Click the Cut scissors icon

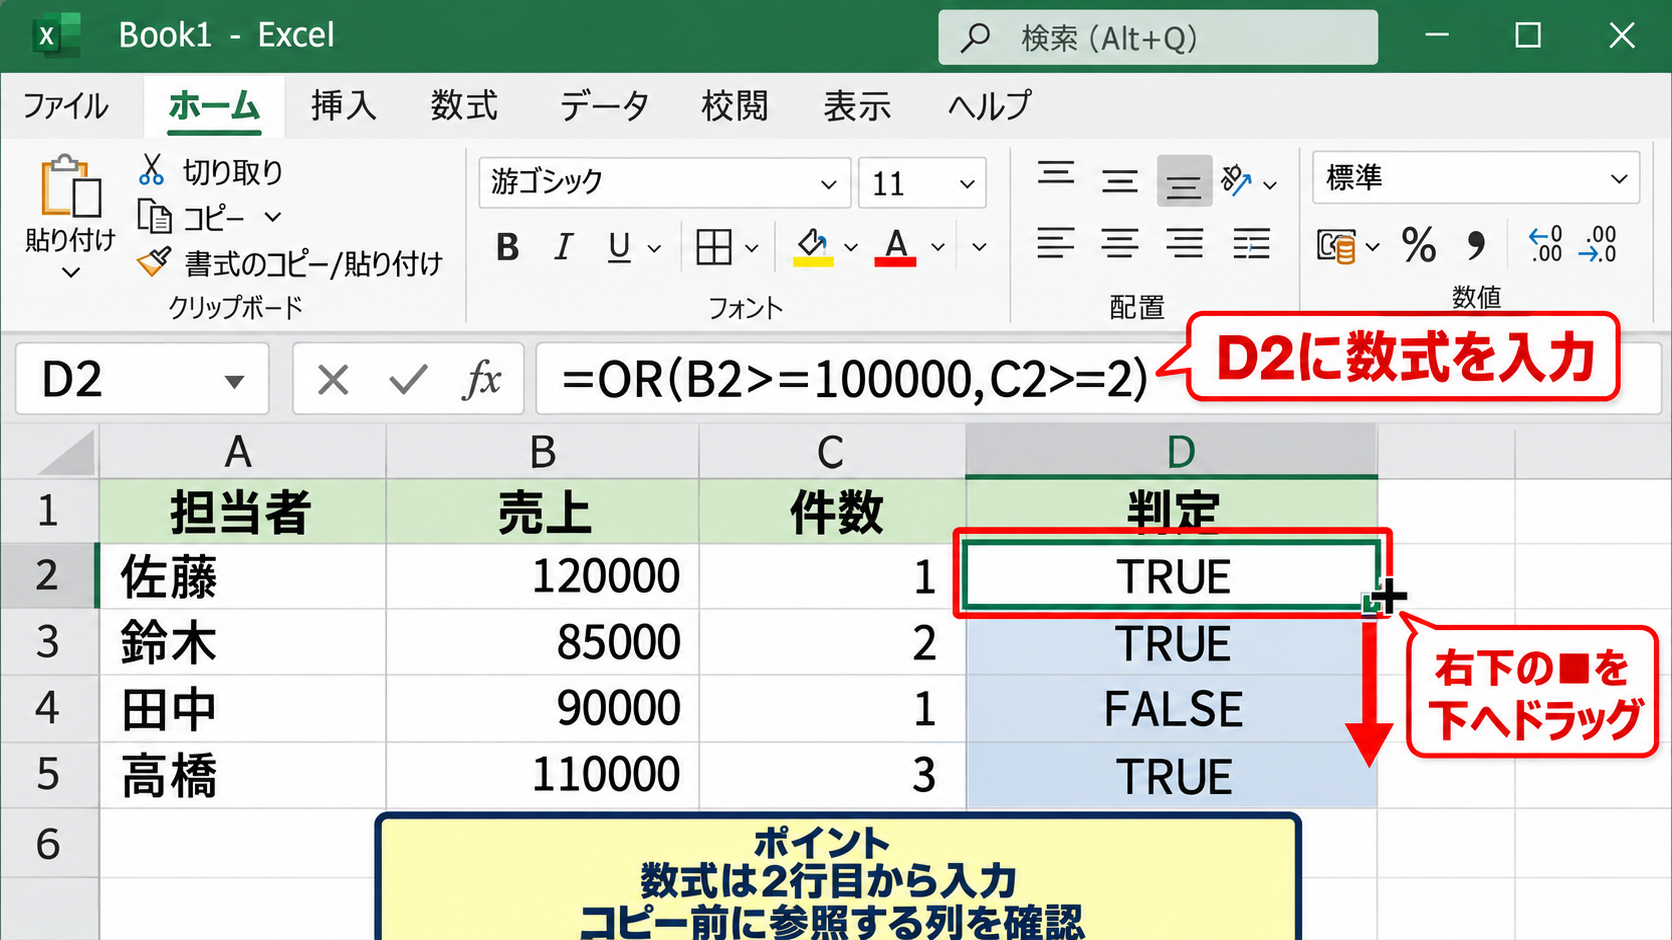pos(151,170)
